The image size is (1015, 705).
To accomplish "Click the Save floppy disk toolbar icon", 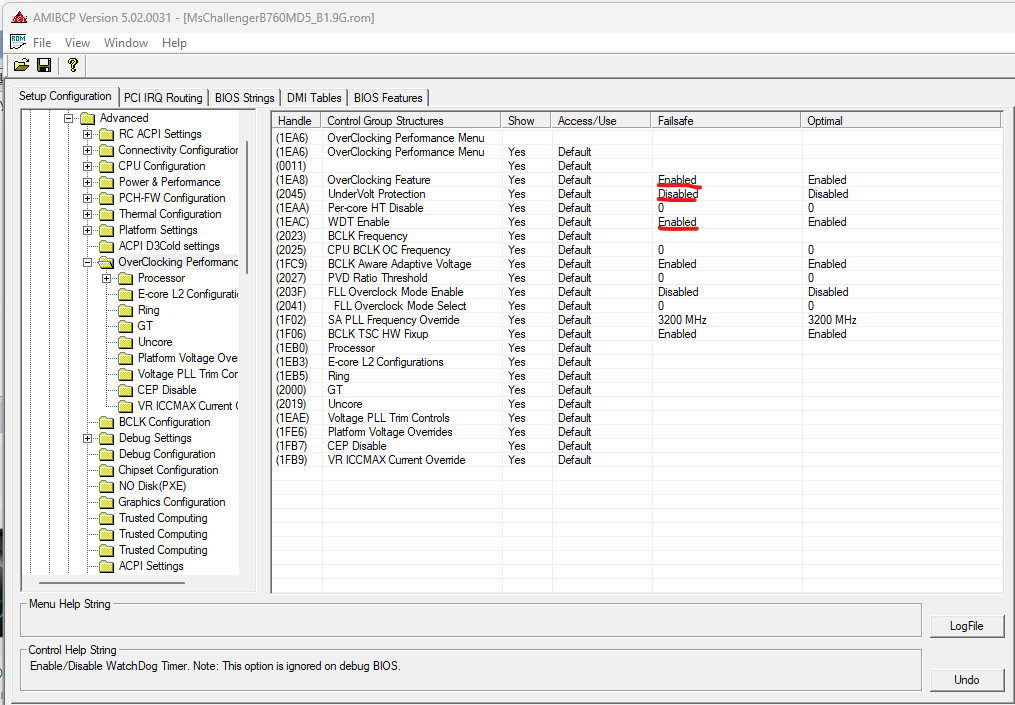I will [x=44, y=65].
